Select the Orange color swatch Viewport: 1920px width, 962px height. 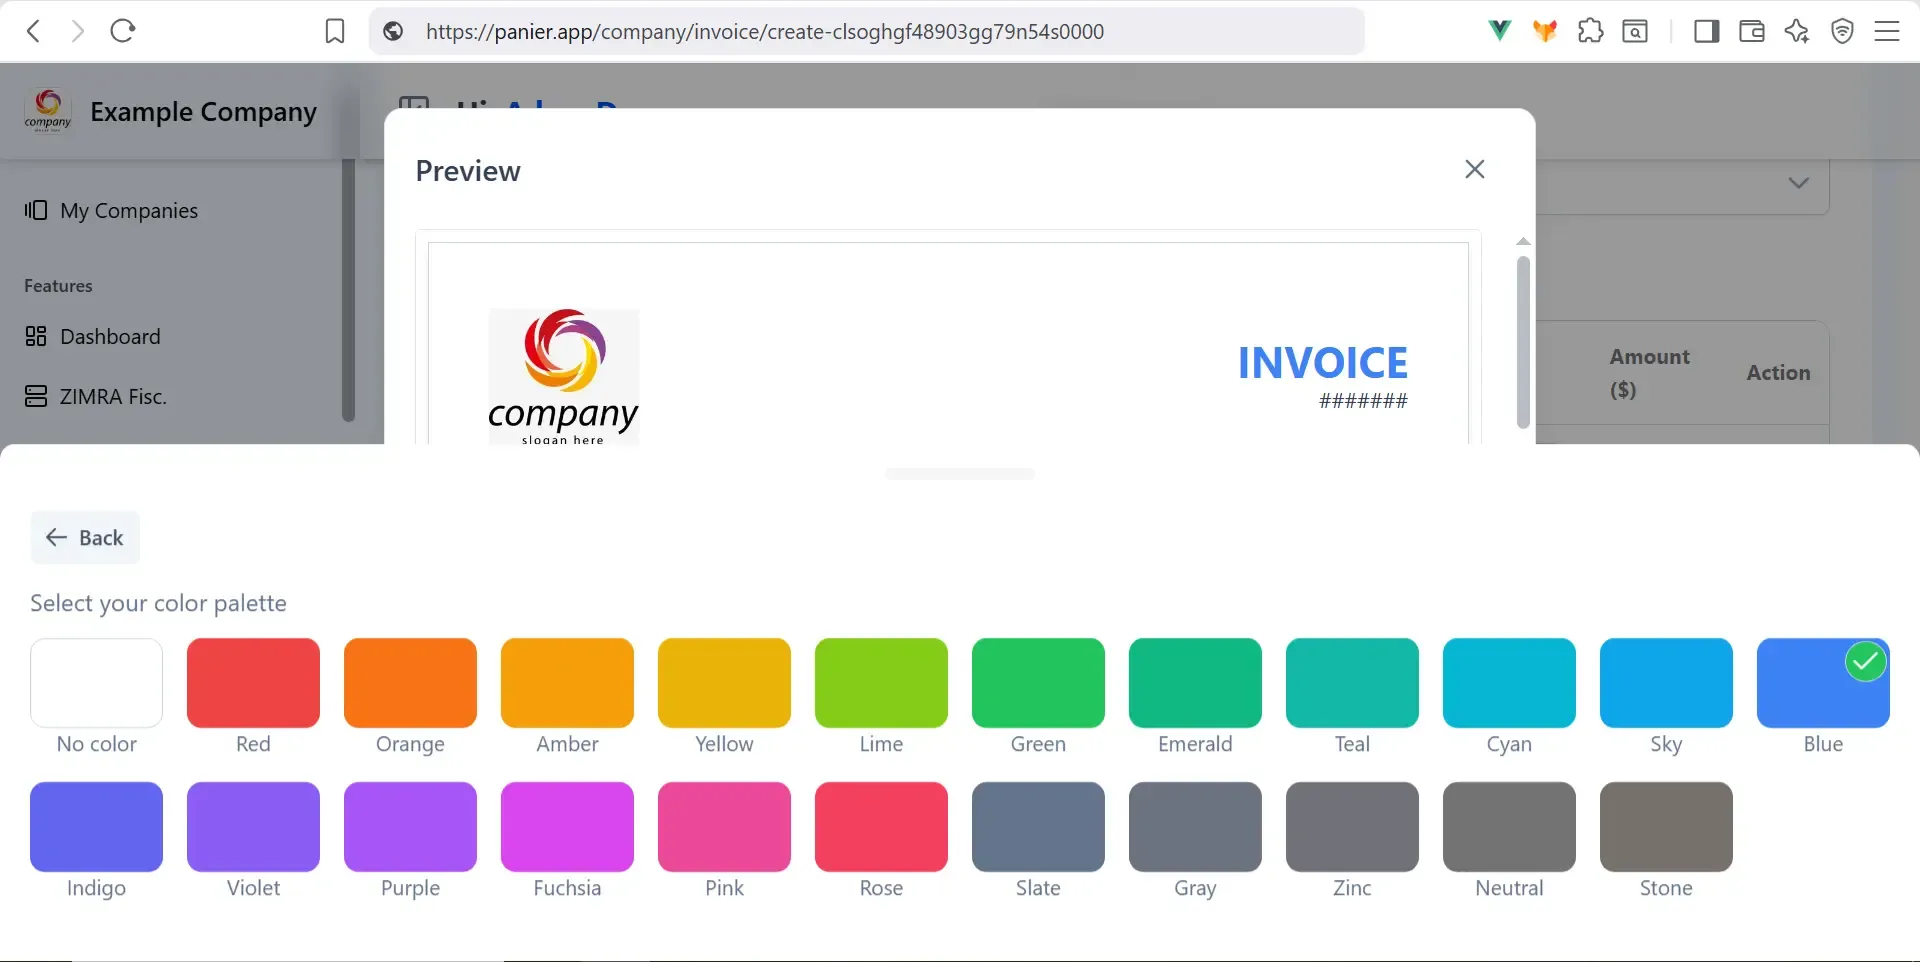click(411, 683)
